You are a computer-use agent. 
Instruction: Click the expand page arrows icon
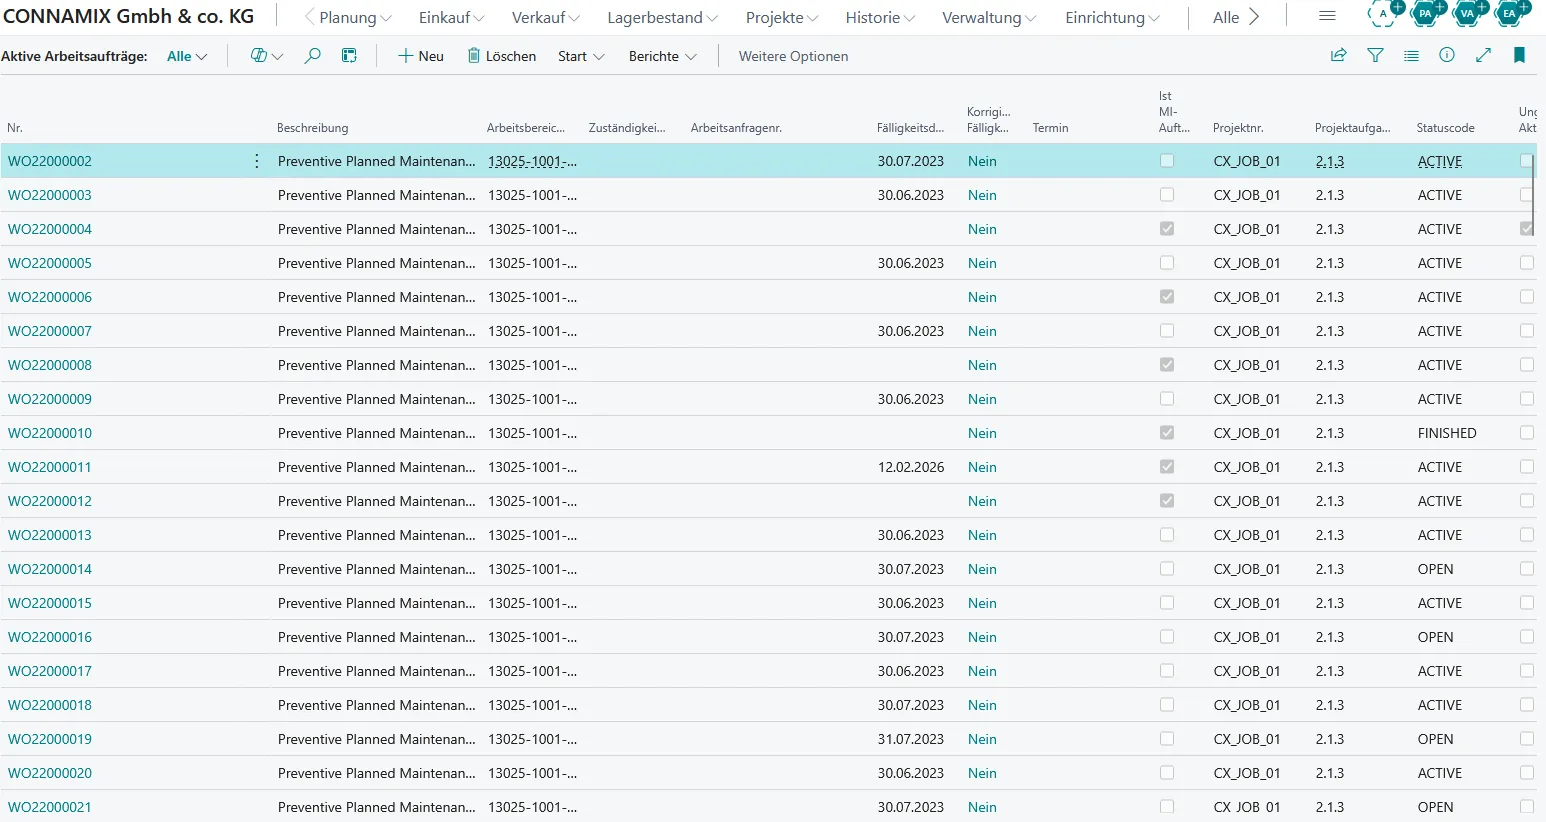(1483, 56)
